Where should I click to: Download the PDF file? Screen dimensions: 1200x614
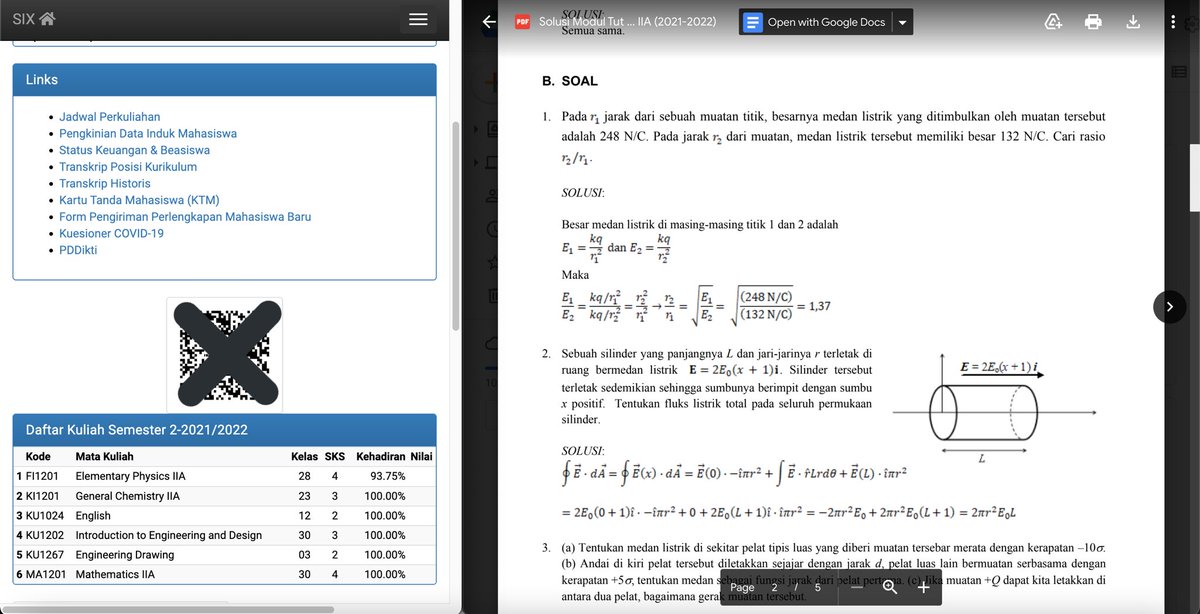click(x=1133, y=22)
